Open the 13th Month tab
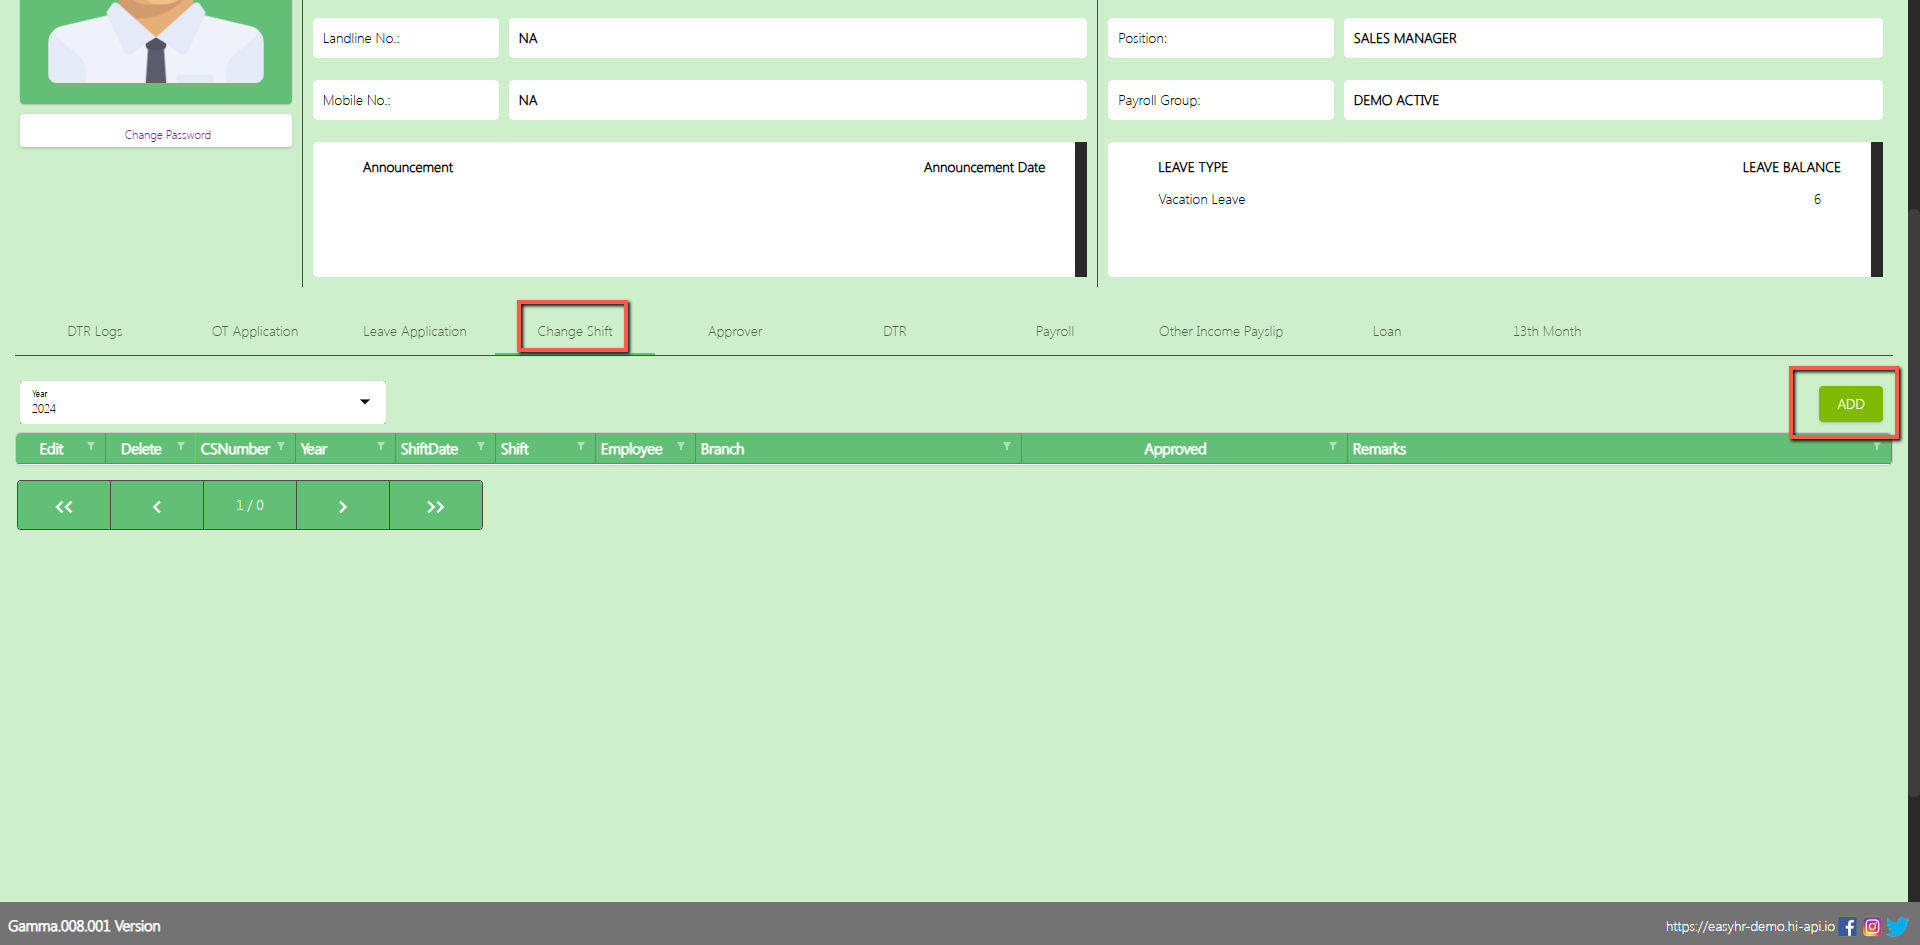 [x=1547, y=331]
